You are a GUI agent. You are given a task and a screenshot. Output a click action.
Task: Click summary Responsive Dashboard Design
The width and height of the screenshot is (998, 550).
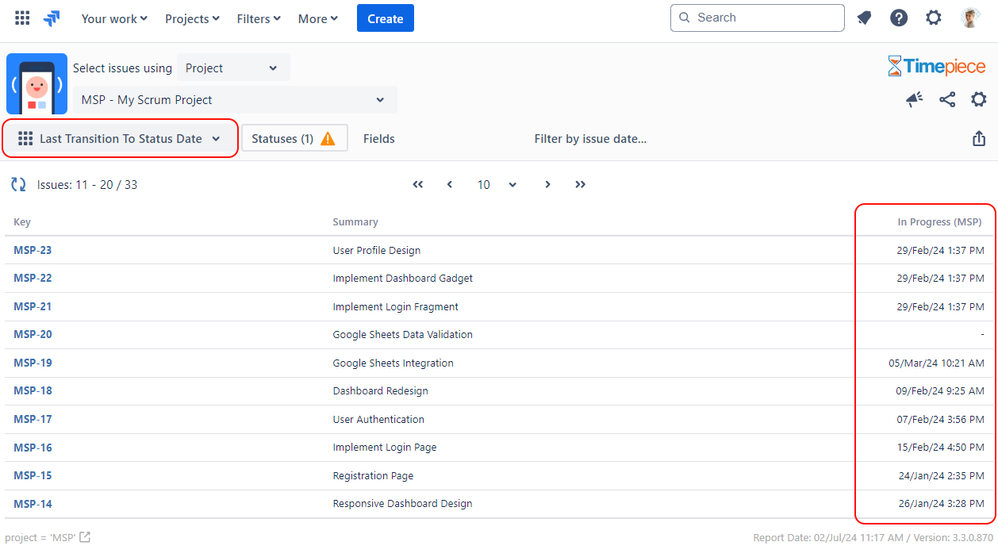[x=402, y=504]
